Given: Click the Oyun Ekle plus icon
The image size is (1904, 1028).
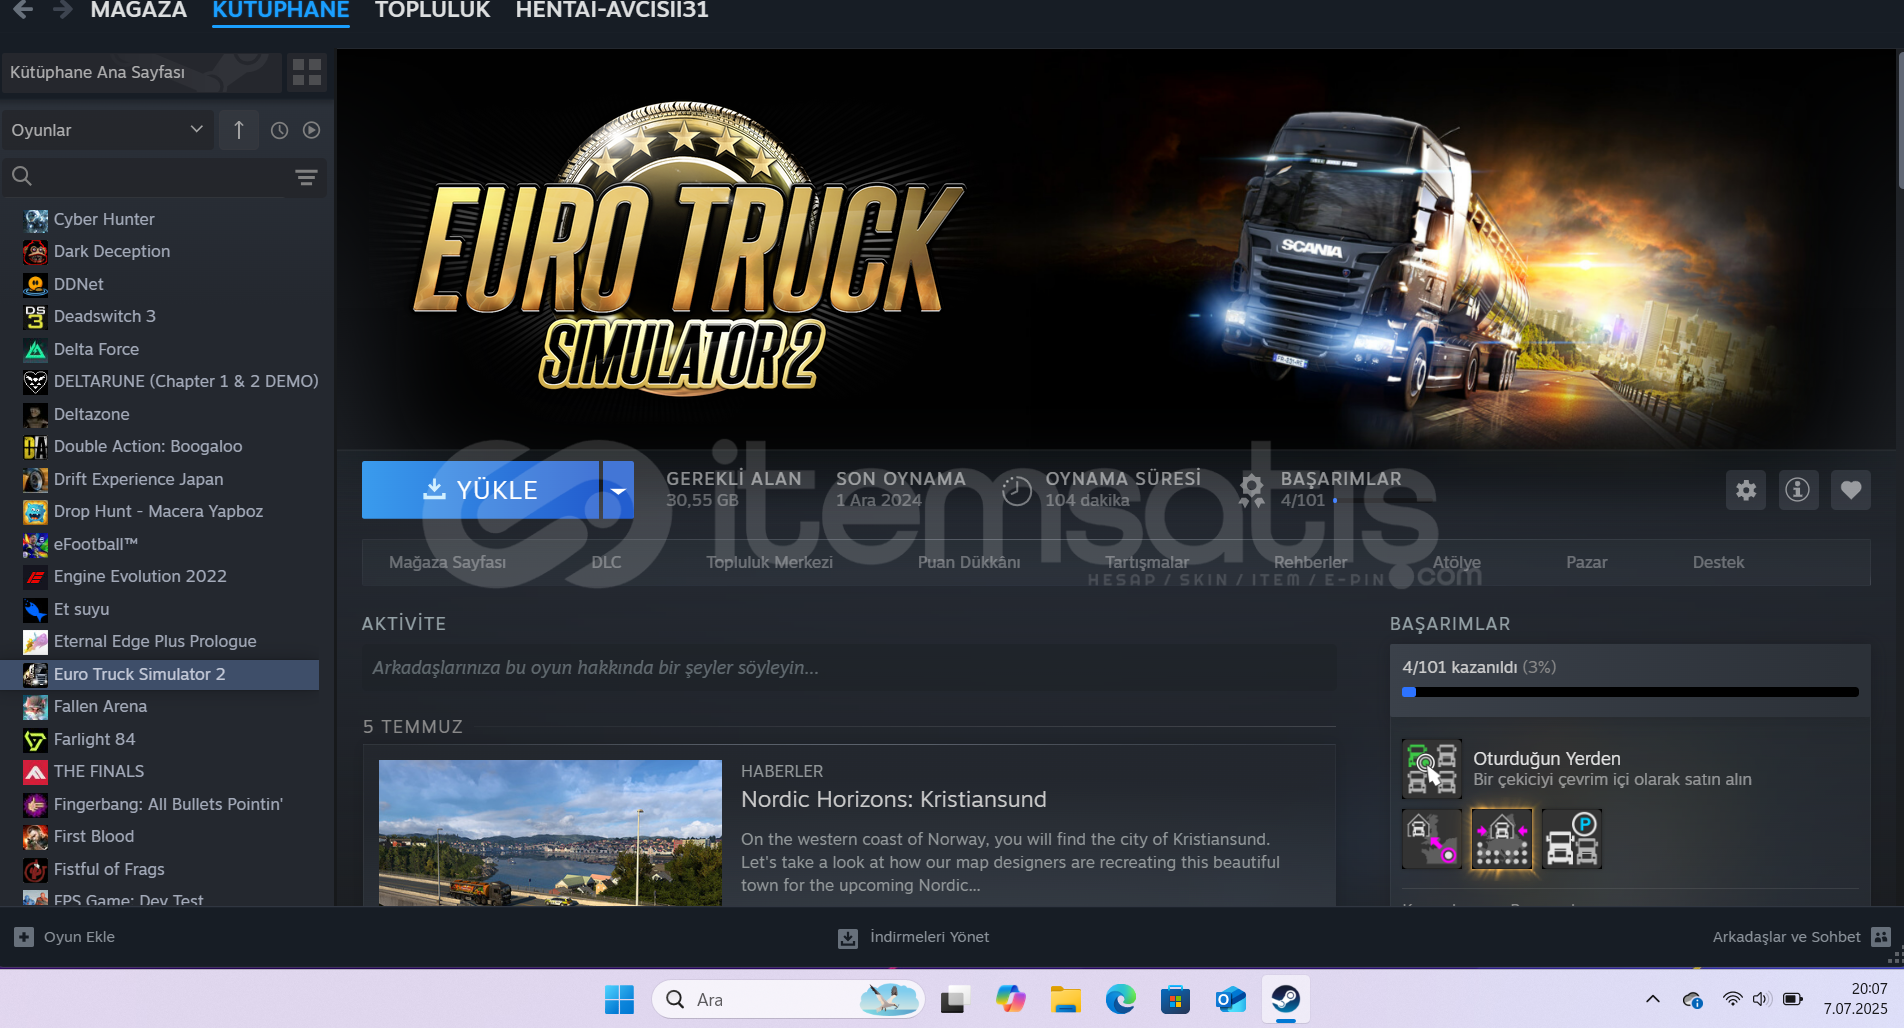Looking at the screenshot, I should (x=24, y=937).
